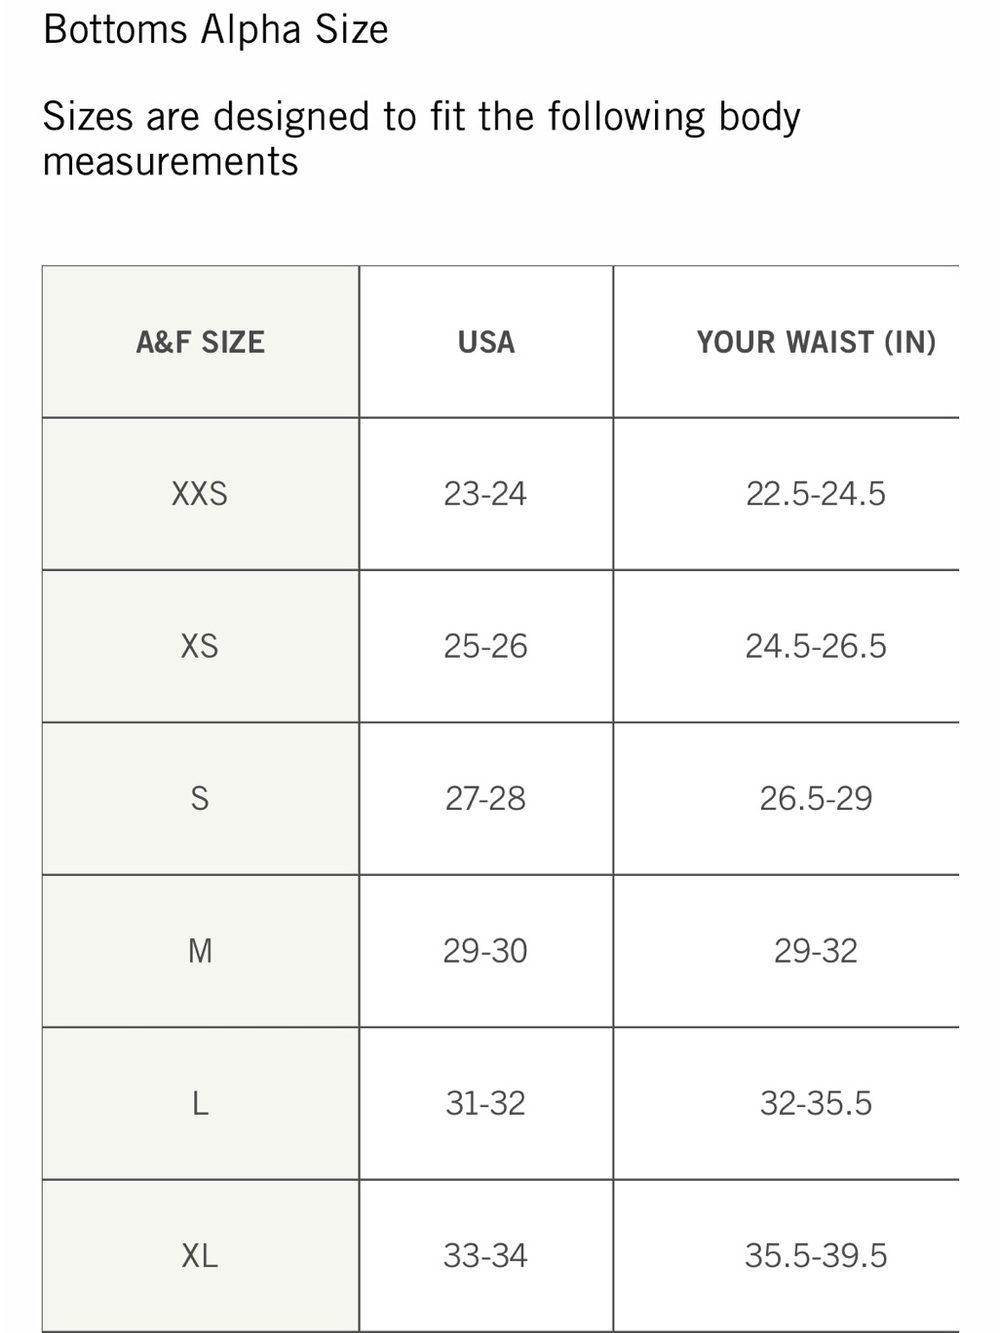Select the A&F SIZE column header

[x=200, y=342]
